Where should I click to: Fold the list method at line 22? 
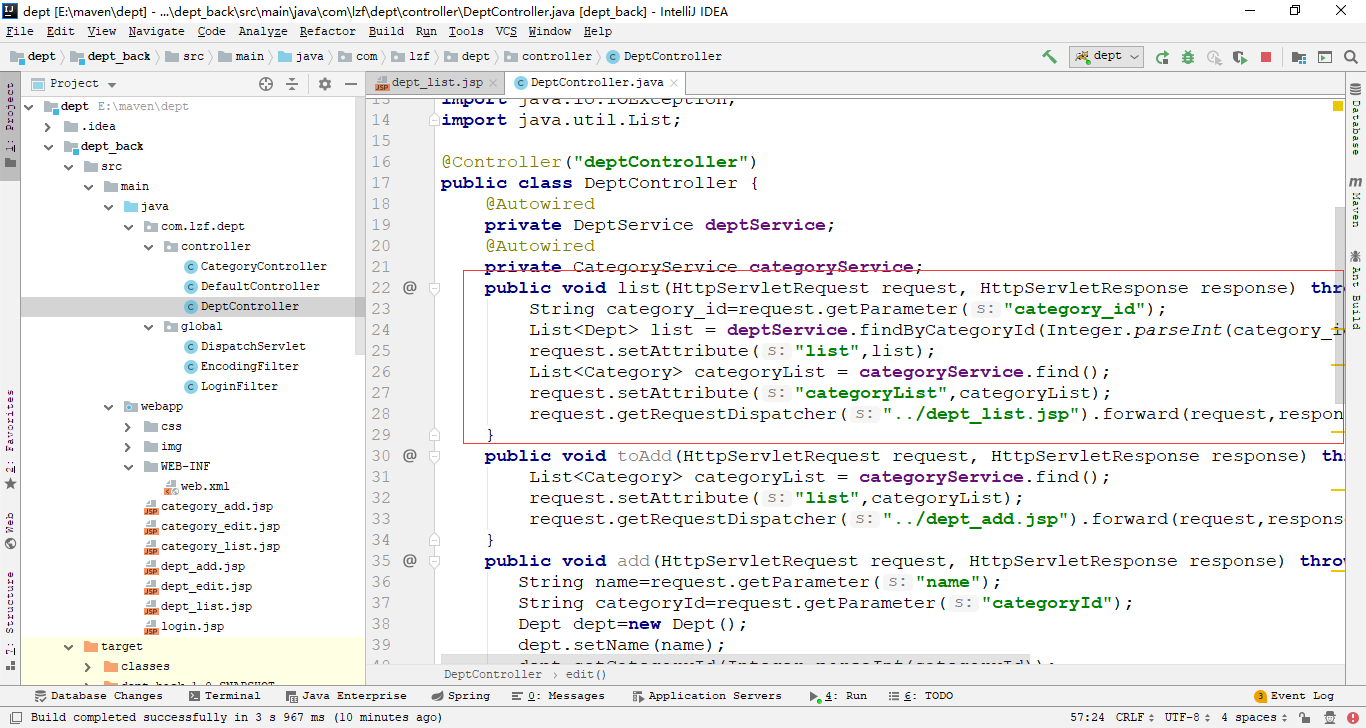435,288
